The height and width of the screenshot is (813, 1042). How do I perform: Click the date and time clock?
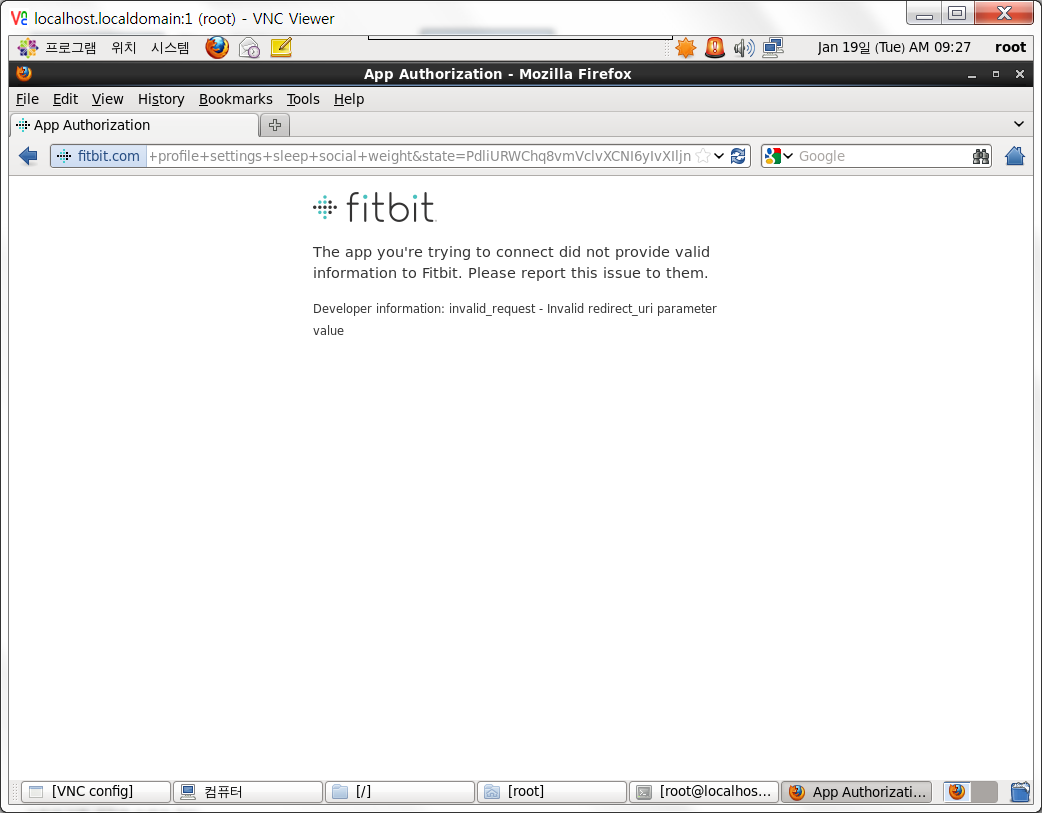pyautogui.click(x=894, y=47)
